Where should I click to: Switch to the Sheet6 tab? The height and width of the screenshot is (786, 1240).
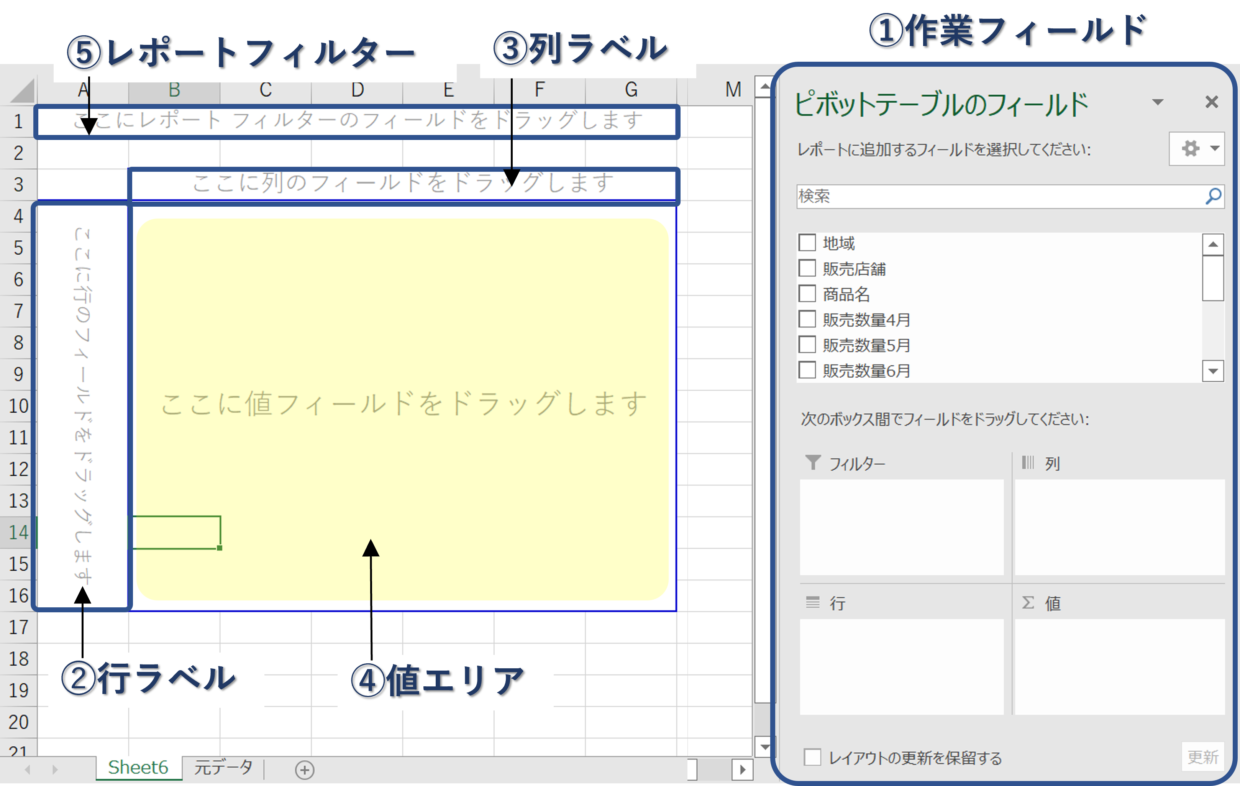pyautogui.click(x=138, y=767)
